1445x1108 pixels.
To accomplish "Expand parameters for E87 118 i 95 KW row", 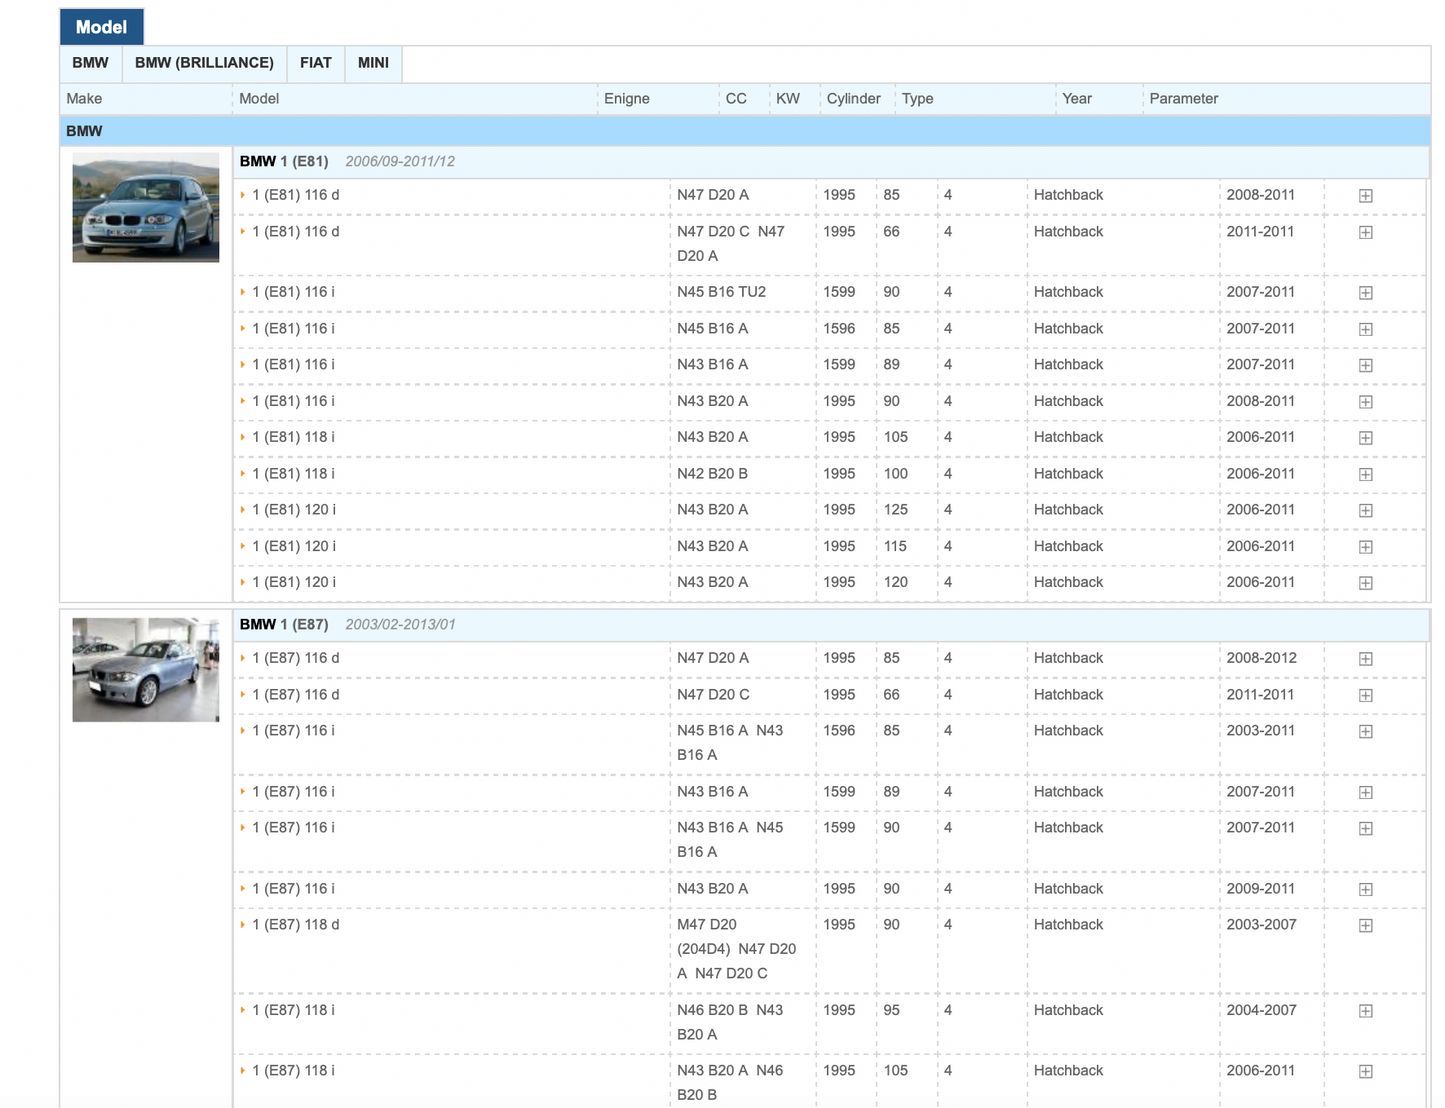I will (1365, 1011).
